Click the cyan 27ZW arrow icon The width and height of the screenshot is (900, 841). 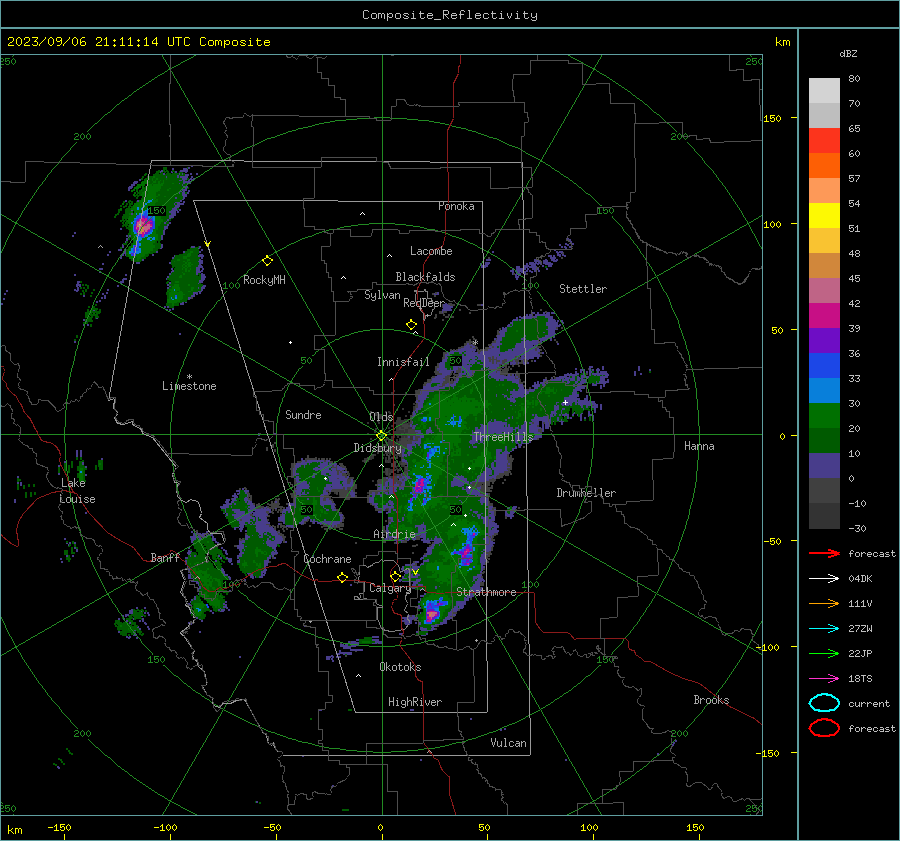(x=824, y=629)
